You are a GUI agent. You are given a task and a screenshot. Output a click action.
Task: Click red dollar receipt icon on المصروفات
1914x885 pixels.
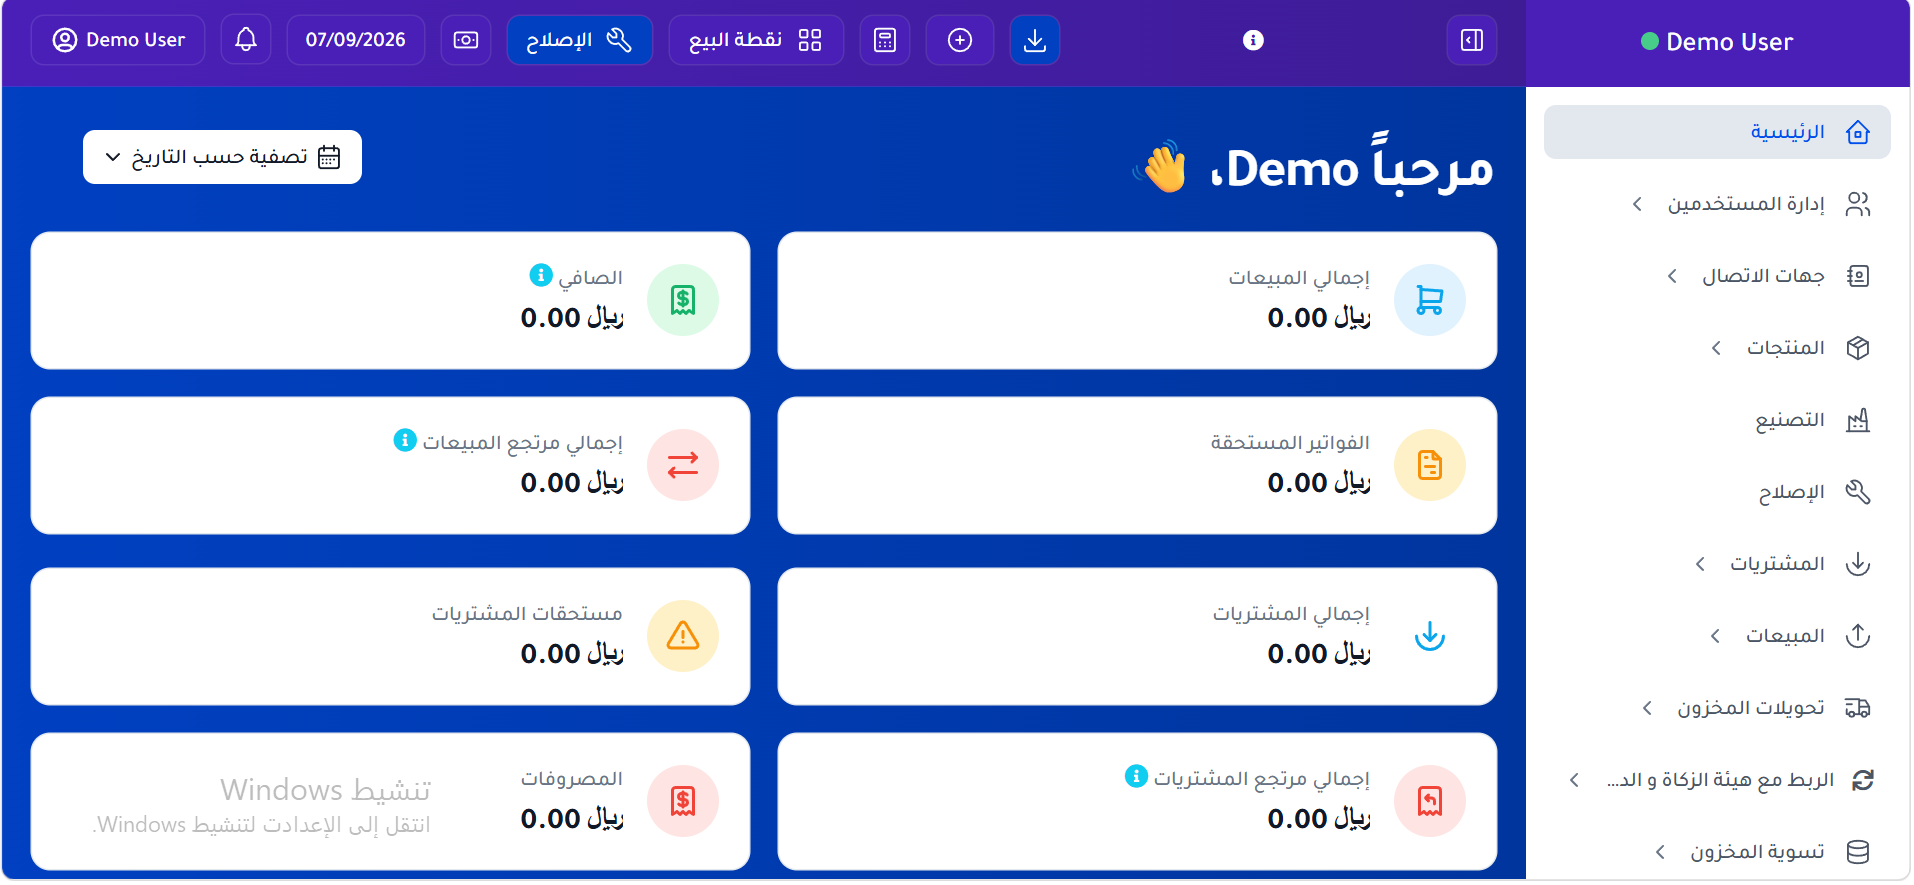(x=683, y=801)
